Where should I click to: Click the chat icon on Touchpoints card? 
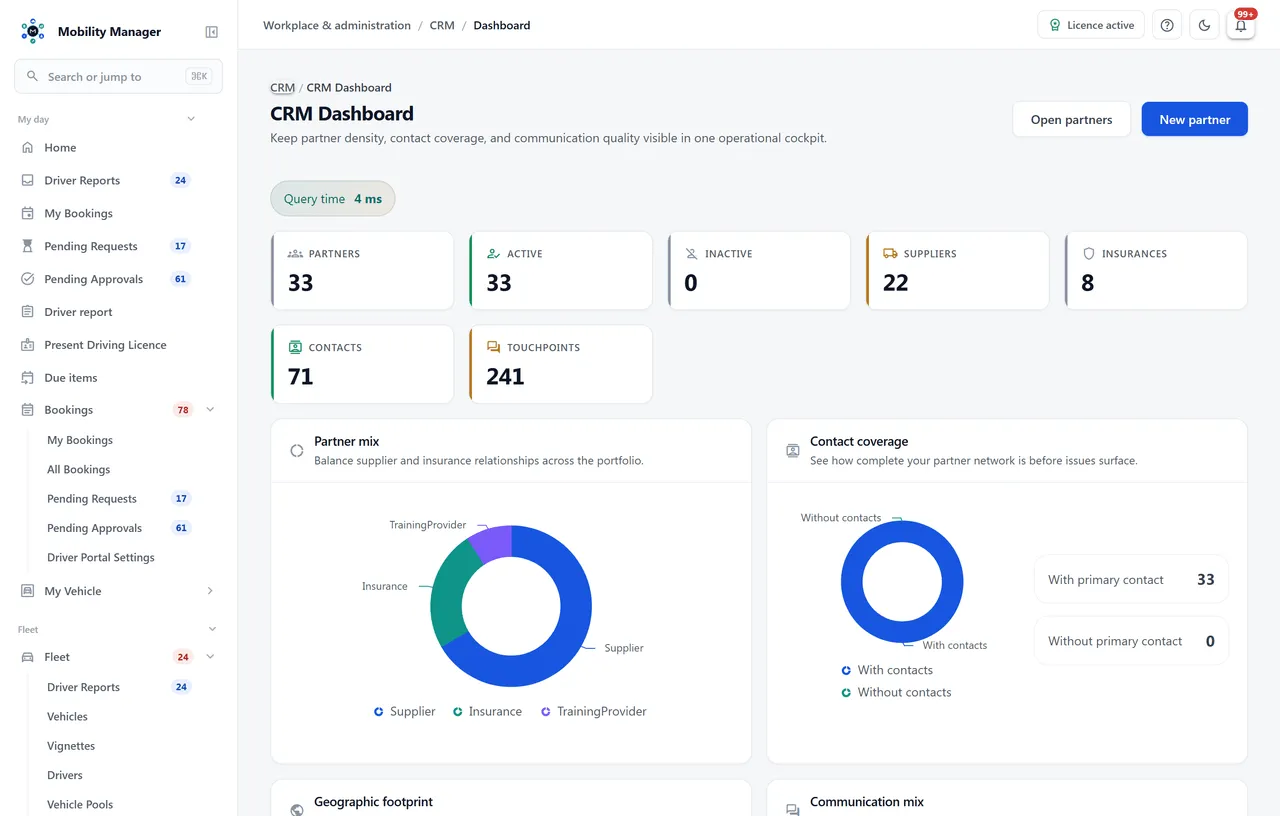click(493, 347)
